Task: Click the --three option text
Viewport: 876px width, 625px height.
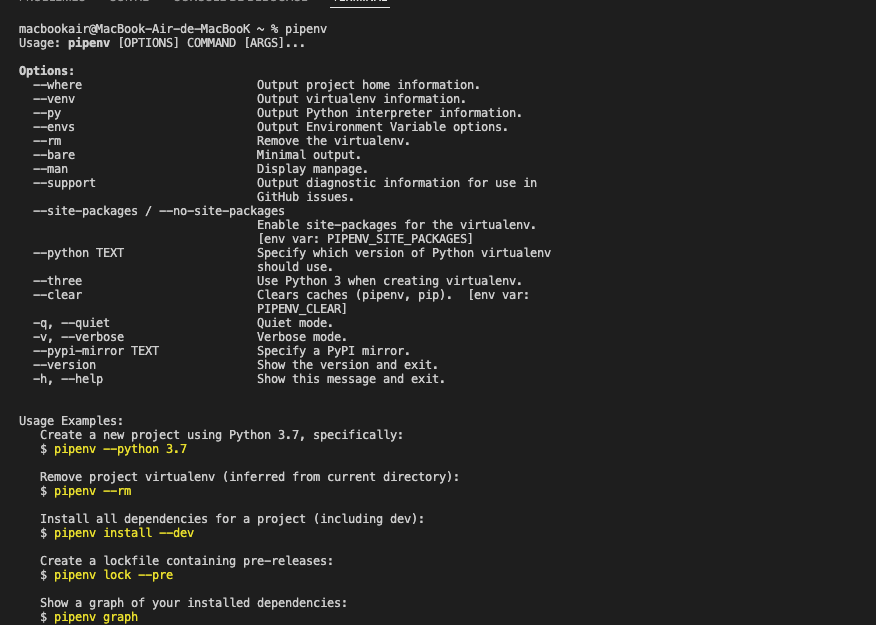Action: coord(58,281)
